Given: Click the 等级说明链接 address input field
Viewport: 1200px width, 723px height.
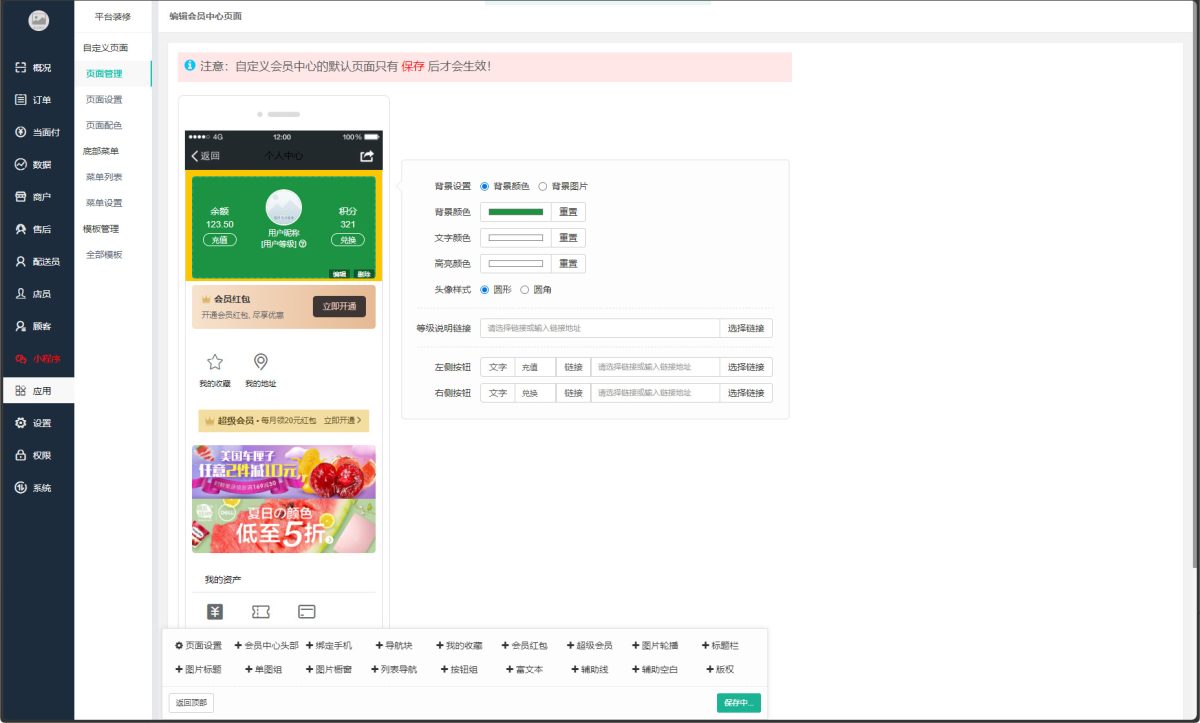Looking at the screenshot, I should tap(600, 328).
